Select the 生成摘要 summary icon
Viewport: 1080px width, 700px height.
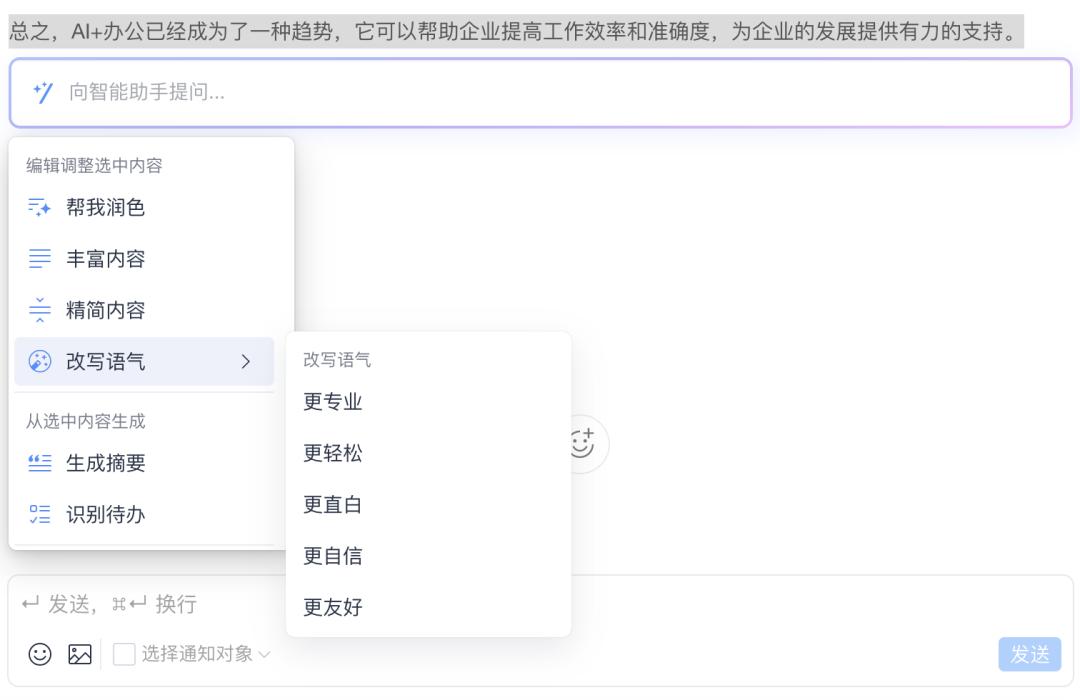coord(39,463)
